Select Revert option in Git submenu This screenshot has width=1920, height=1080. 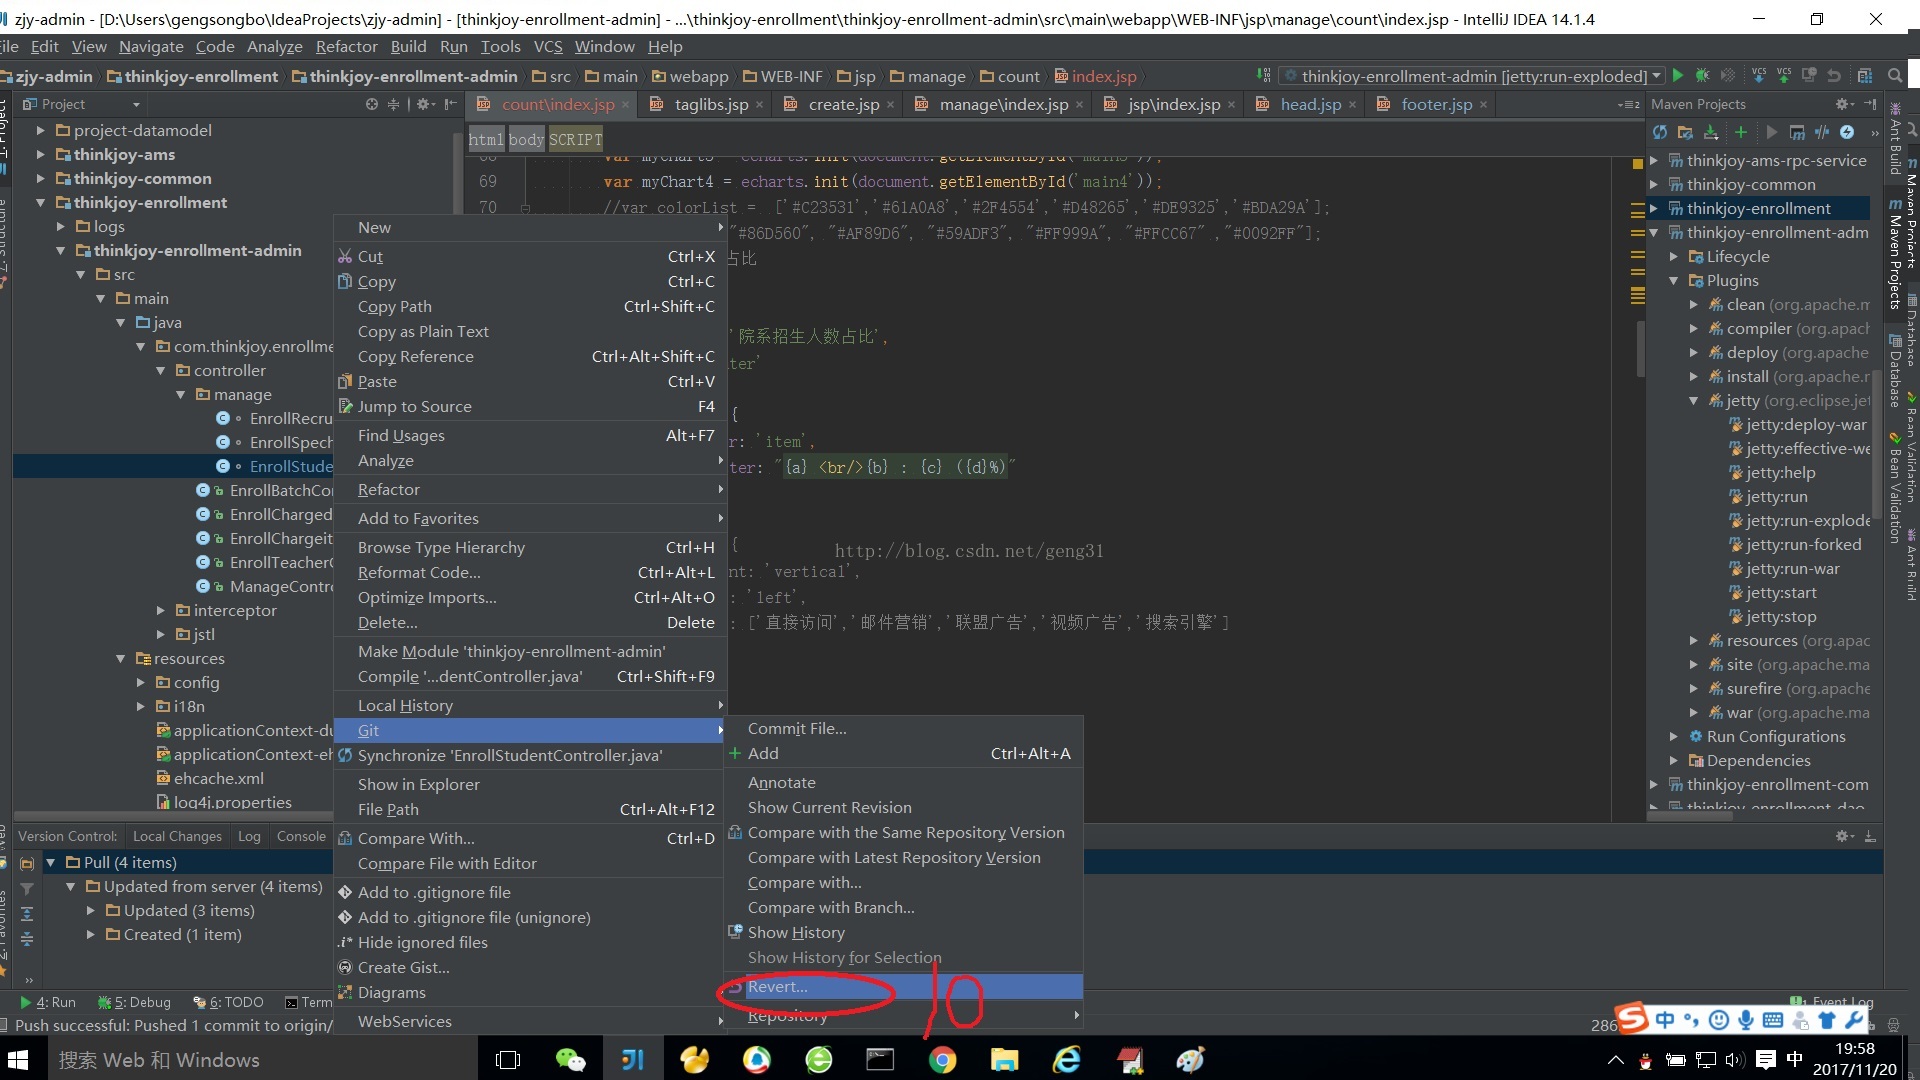[x=777, y=985]
